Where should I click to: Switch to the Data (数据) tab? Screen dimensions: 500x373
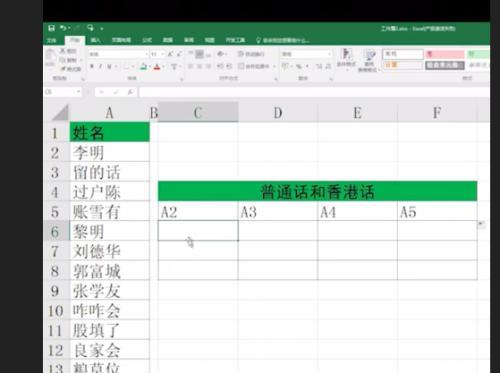point(168,40)
